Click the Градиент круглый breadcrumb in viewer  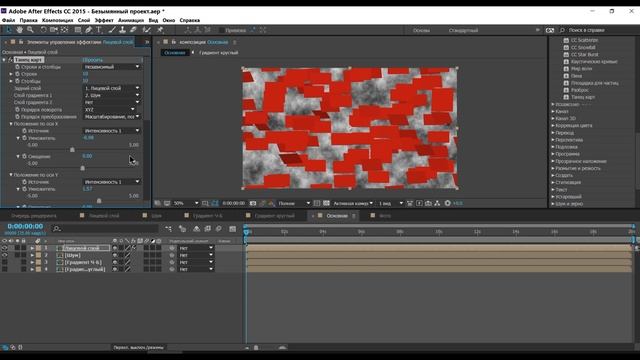click(218, 53)
